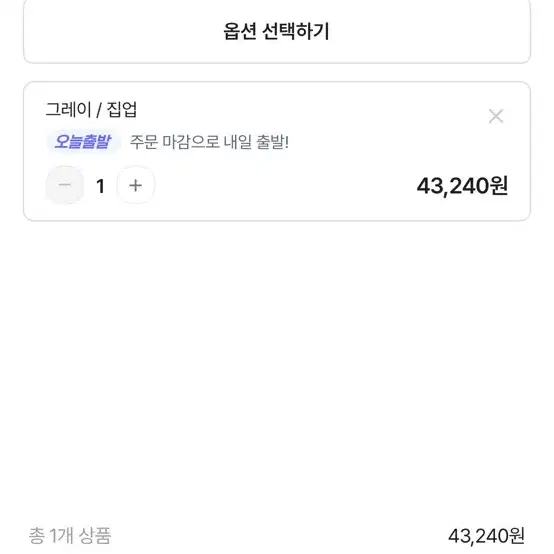This screenshot has height=554, width=554.
Task: Open the 옵션 선택하기 option selector
Action: [277, 31]
